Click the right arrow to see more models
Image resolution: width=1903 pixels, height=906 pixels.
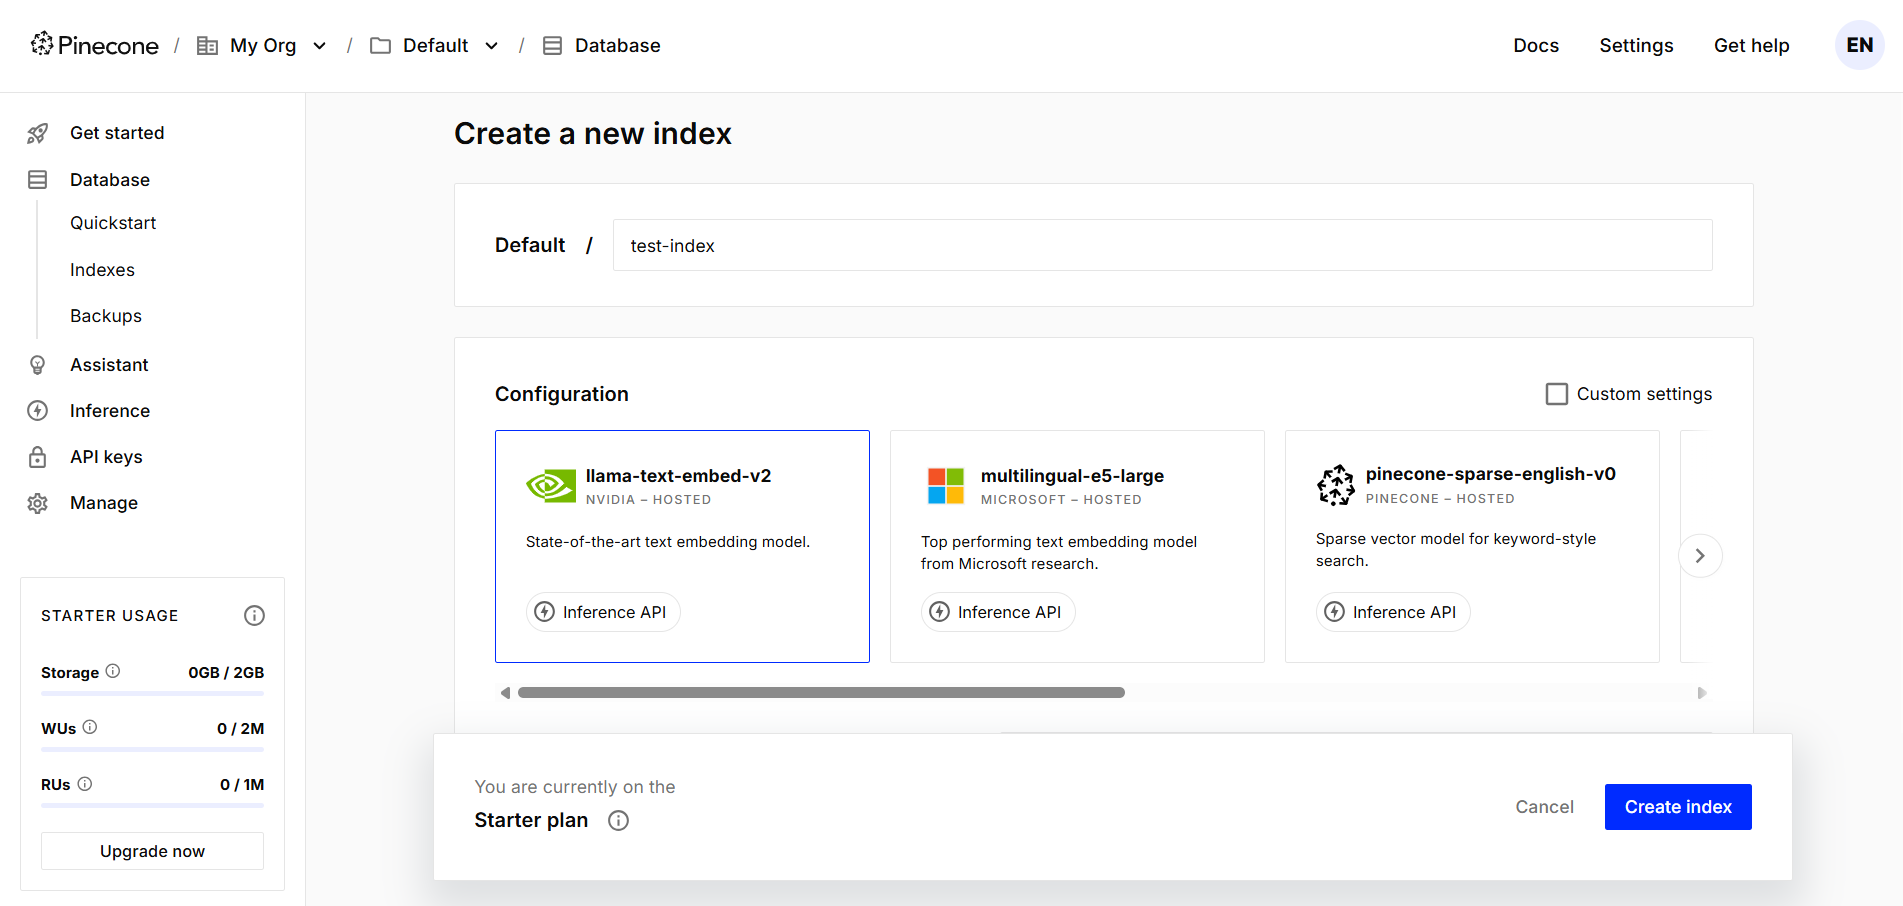tap(1700, 555)
